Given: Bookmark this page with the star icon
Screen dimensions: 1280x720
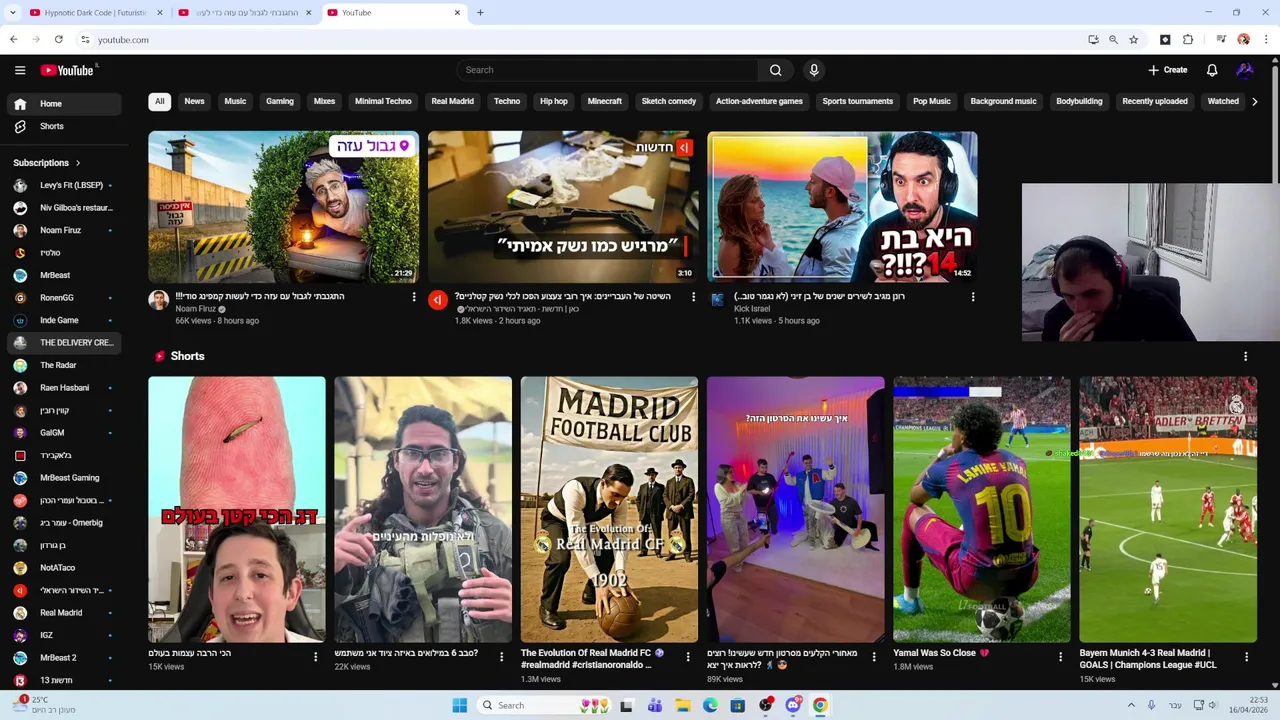Looking at the screenshot, I should 1133,40.
